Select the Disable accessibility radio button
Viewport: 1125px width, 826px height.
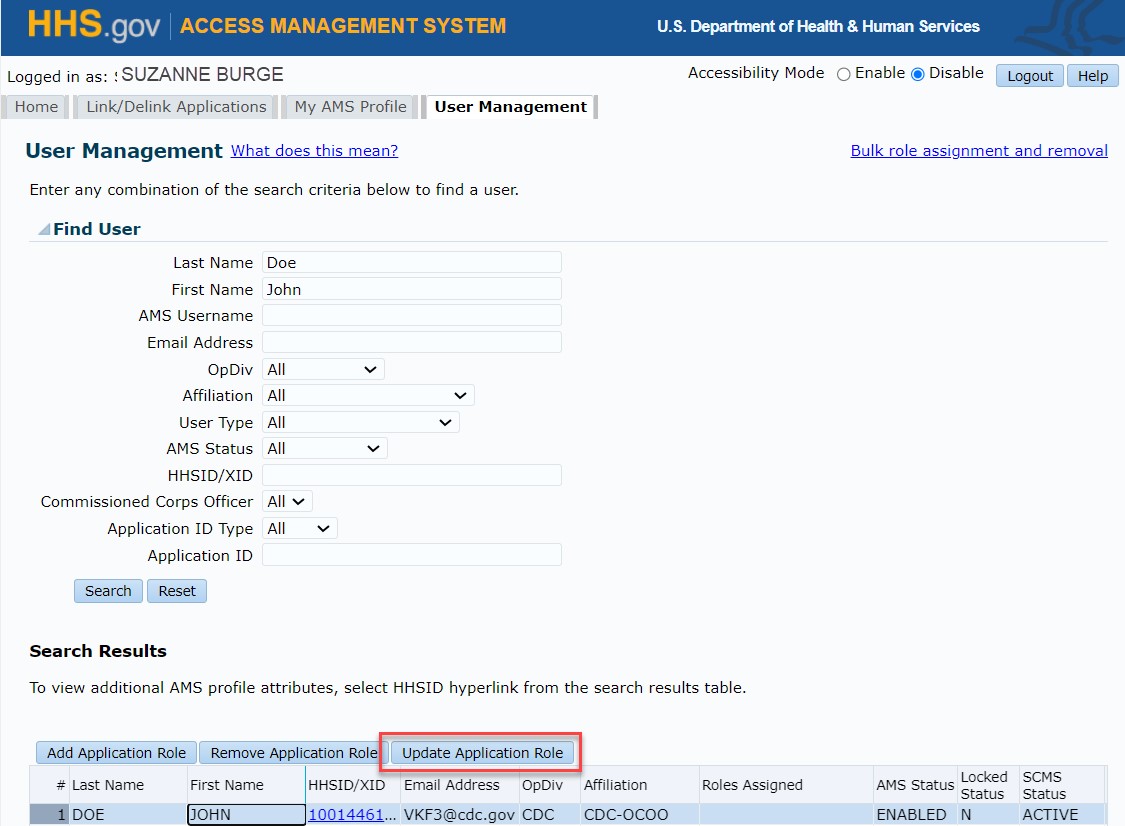point(917,74)
